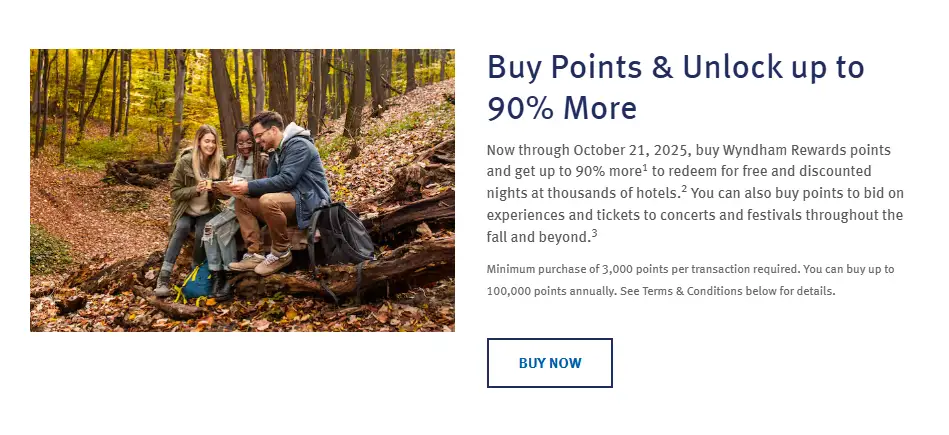Click the black backpack in the photo

click(x=345, y=235)
